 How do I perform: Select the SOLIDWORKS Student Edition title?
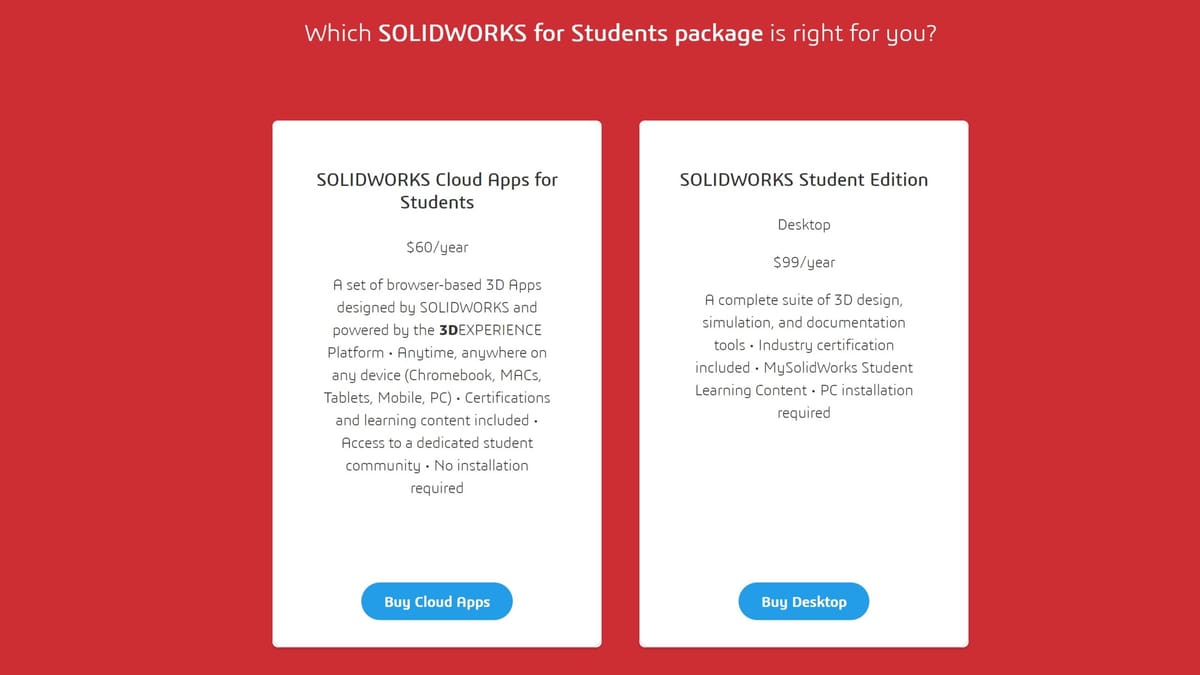click(x=804, y=180)
